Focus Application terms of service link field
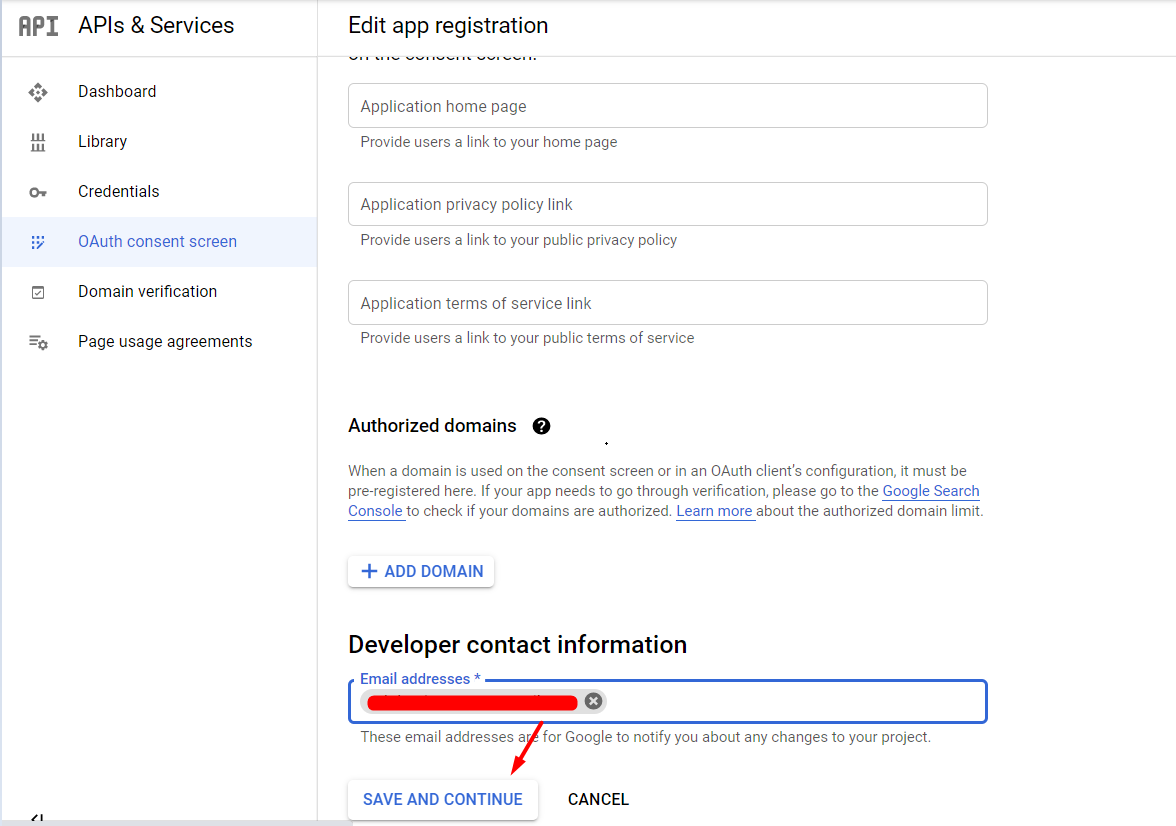Viewport: 1176px width, 826px height. [x=668, y=303]
